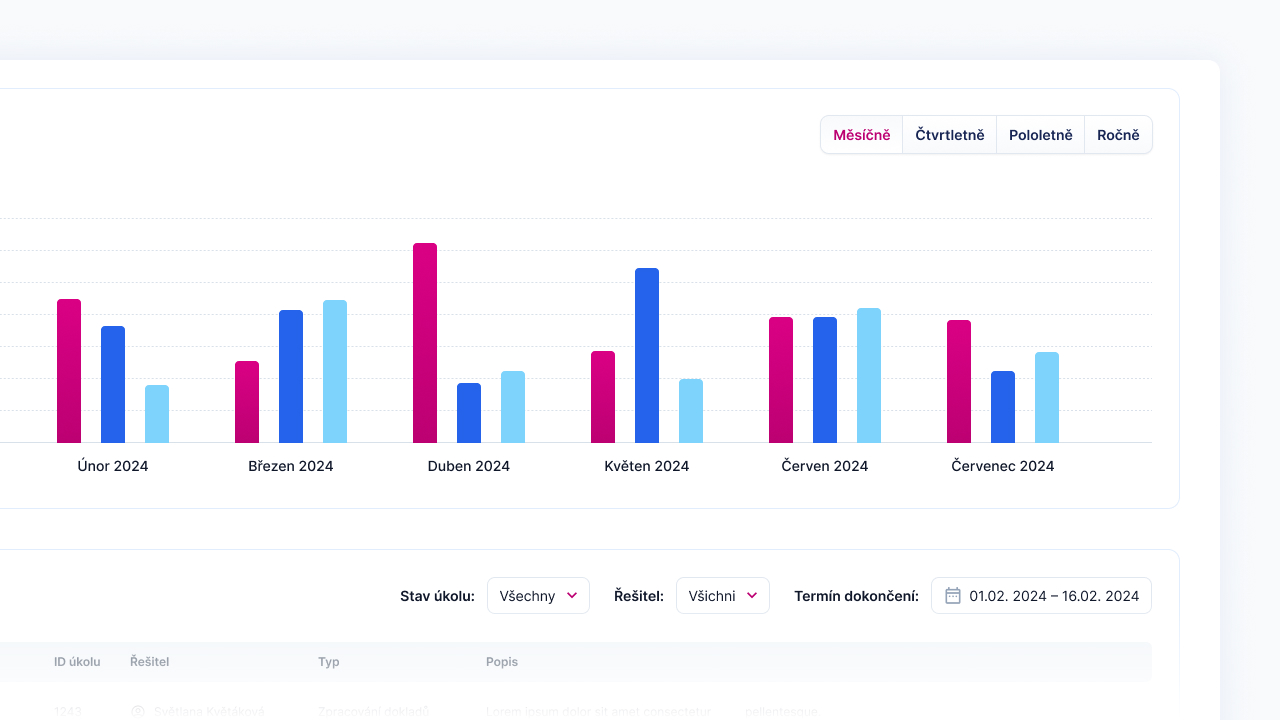Viewport: 1280px width, 720px height.
Task: Click the Popis column header
Action: click(501, 661)
